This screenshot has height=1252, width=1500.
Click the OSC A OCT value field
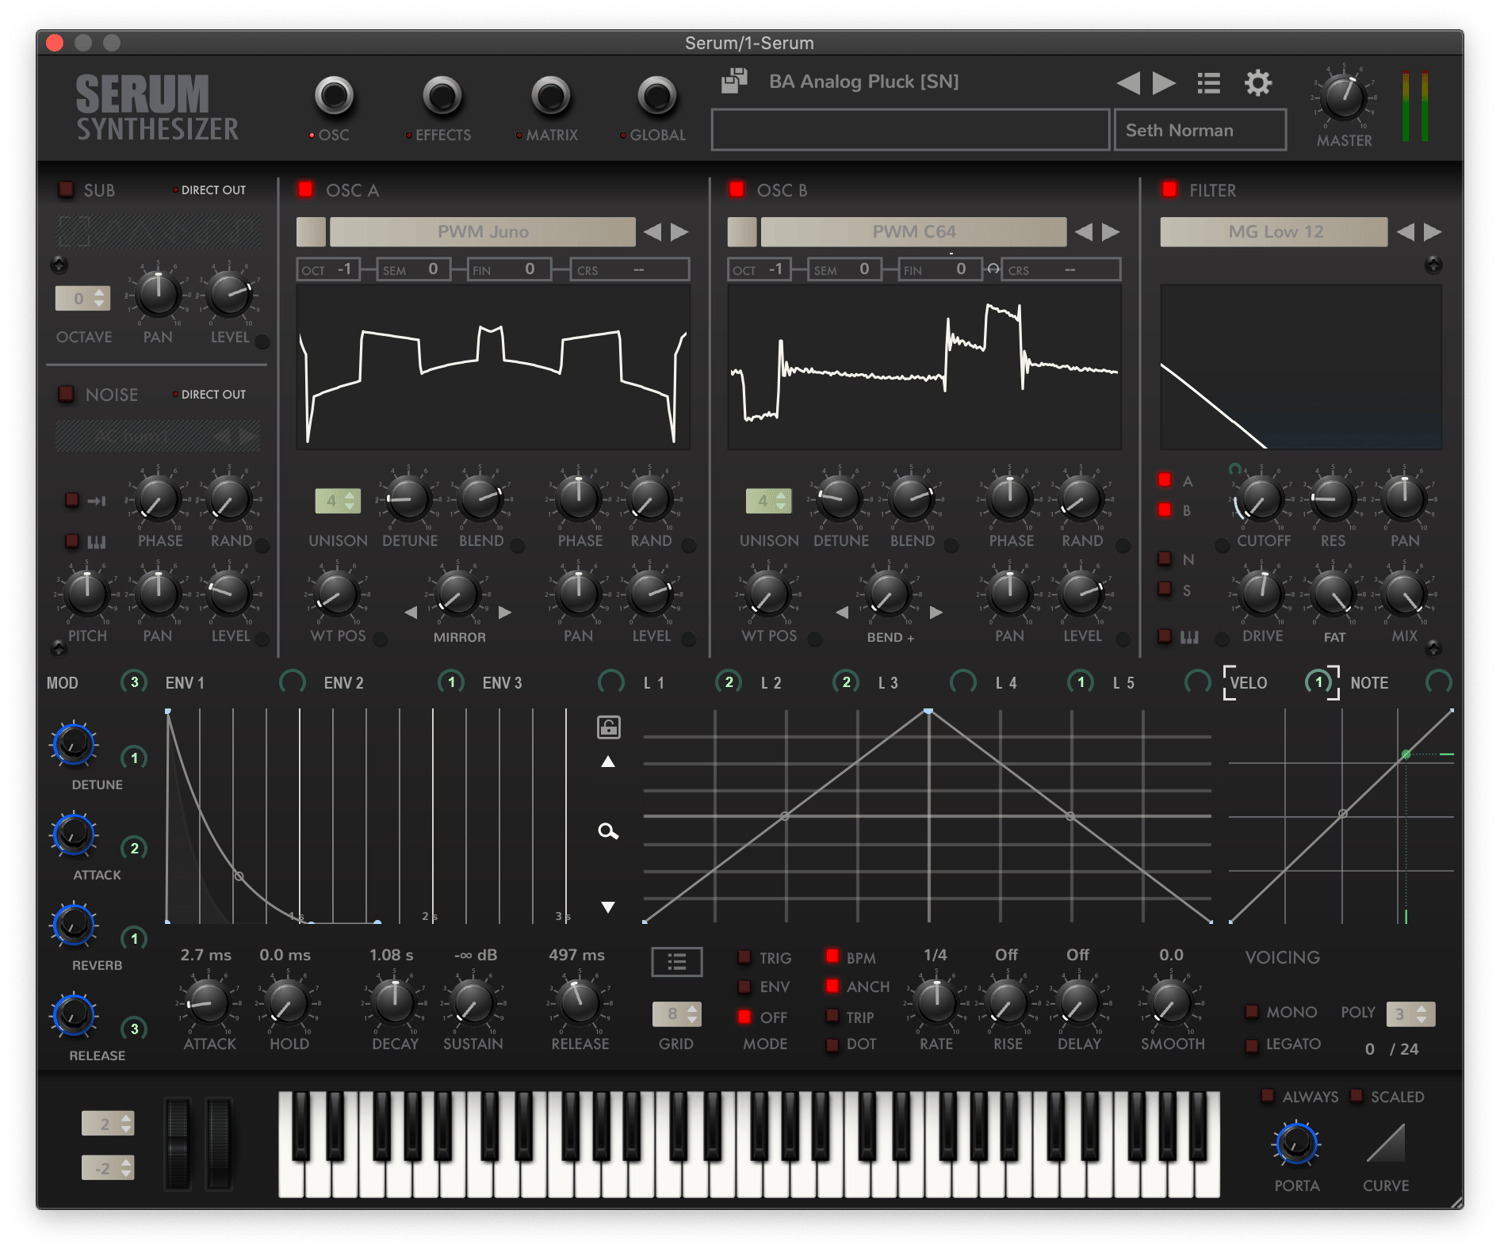click(329, 269)
